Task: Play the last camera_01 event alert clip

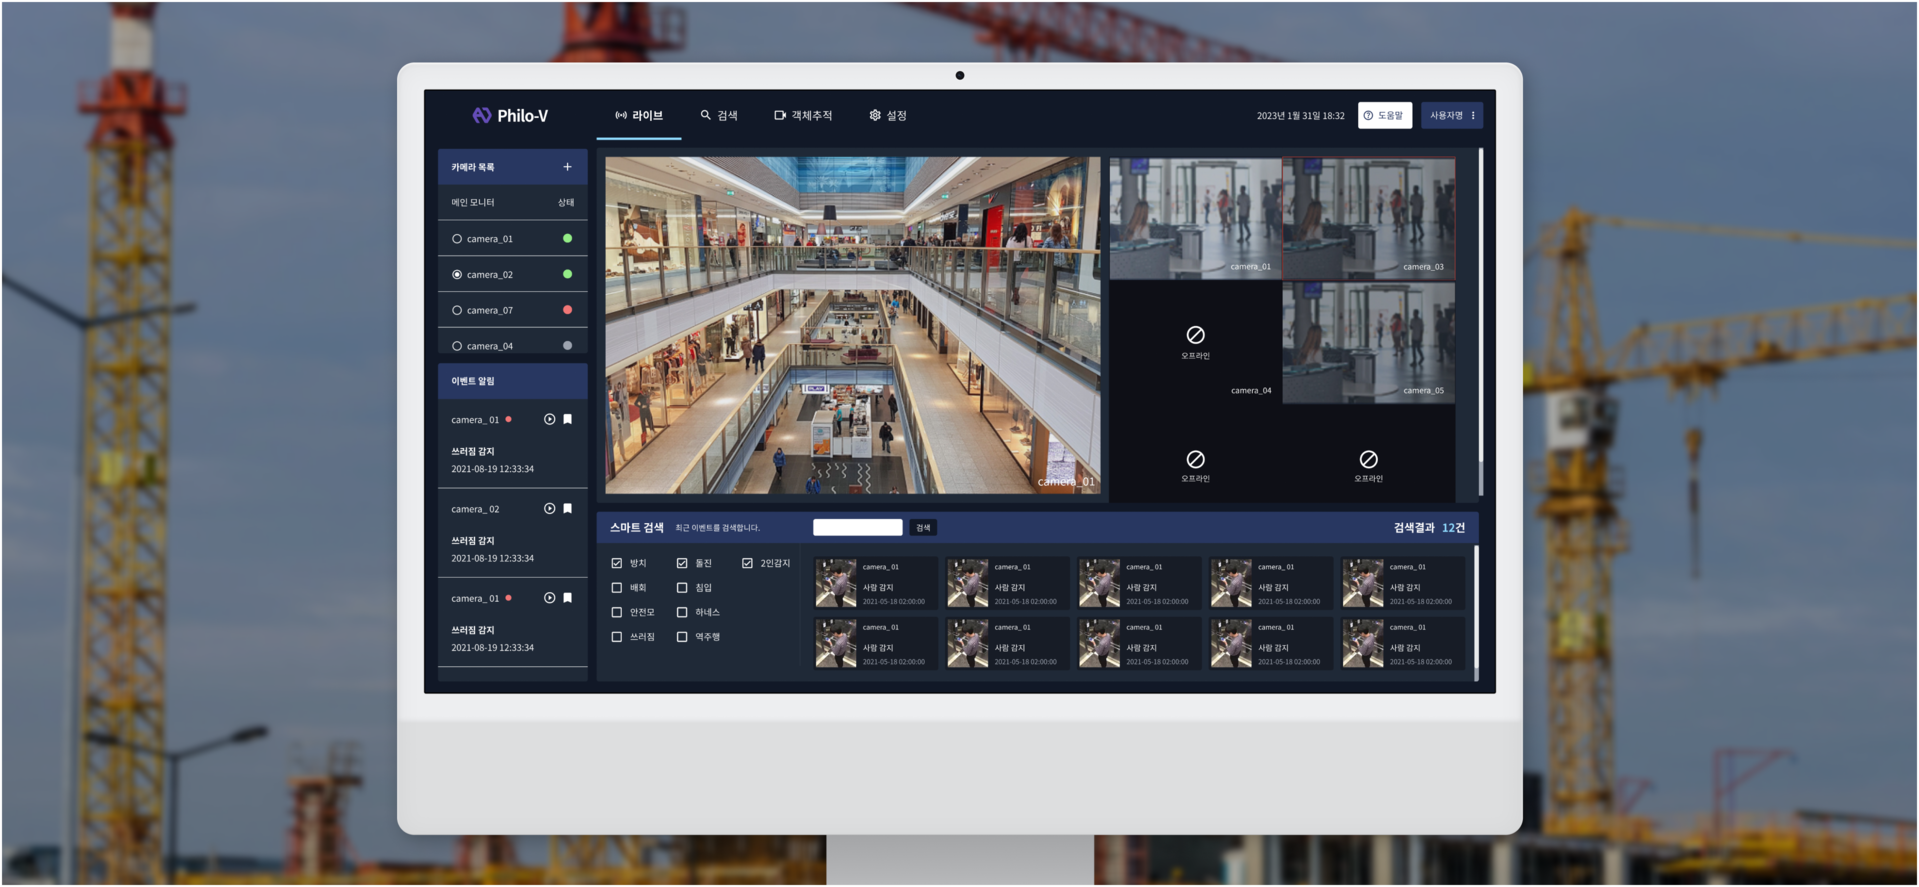Action: (x=549, y=598)
